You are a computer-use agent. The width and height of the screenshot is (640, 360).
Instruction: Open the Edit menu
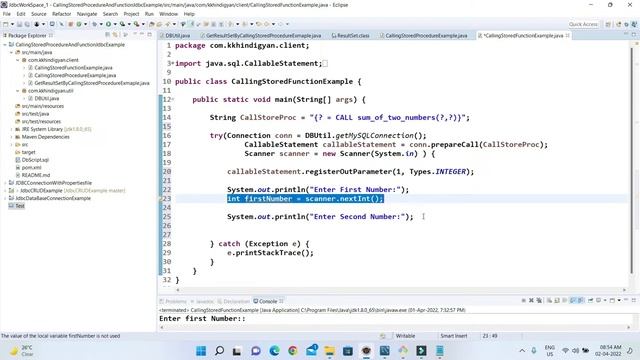[x=21, y=14]
